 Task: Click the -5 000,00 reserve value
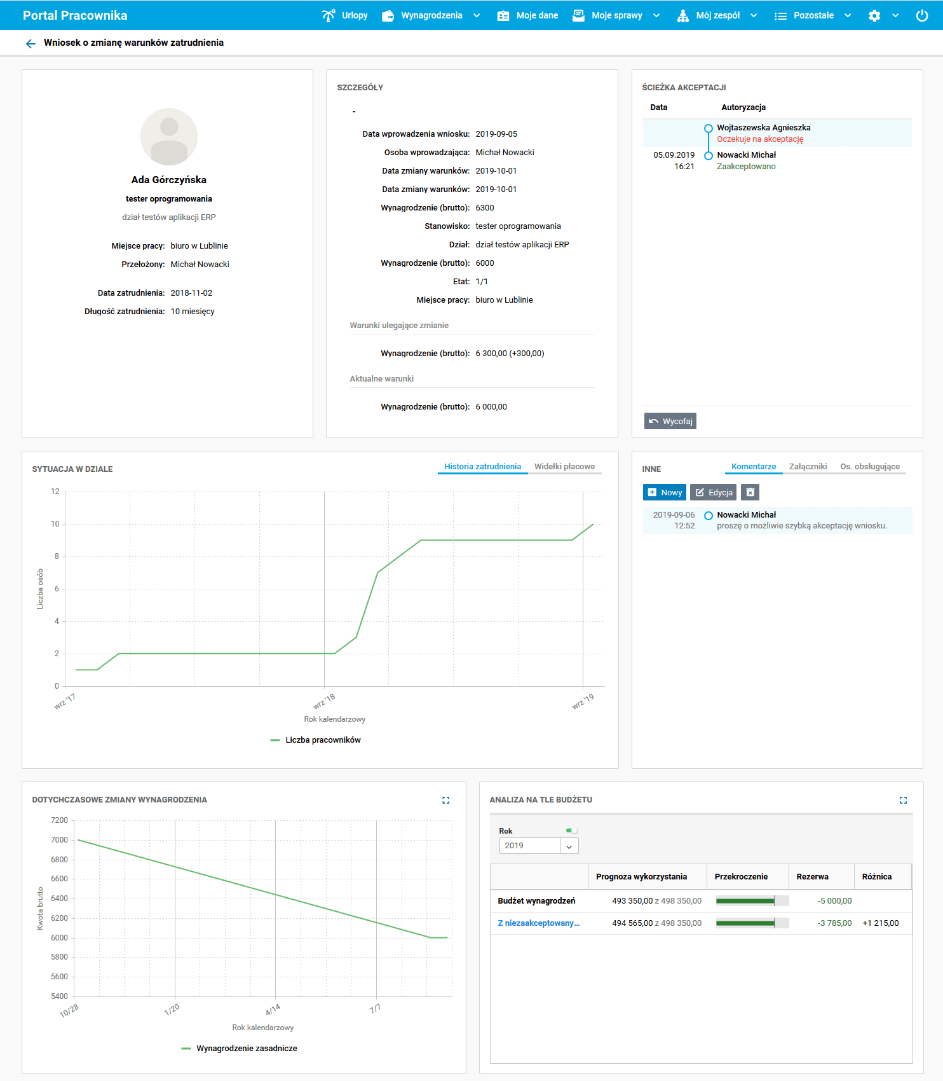[834, 901]
